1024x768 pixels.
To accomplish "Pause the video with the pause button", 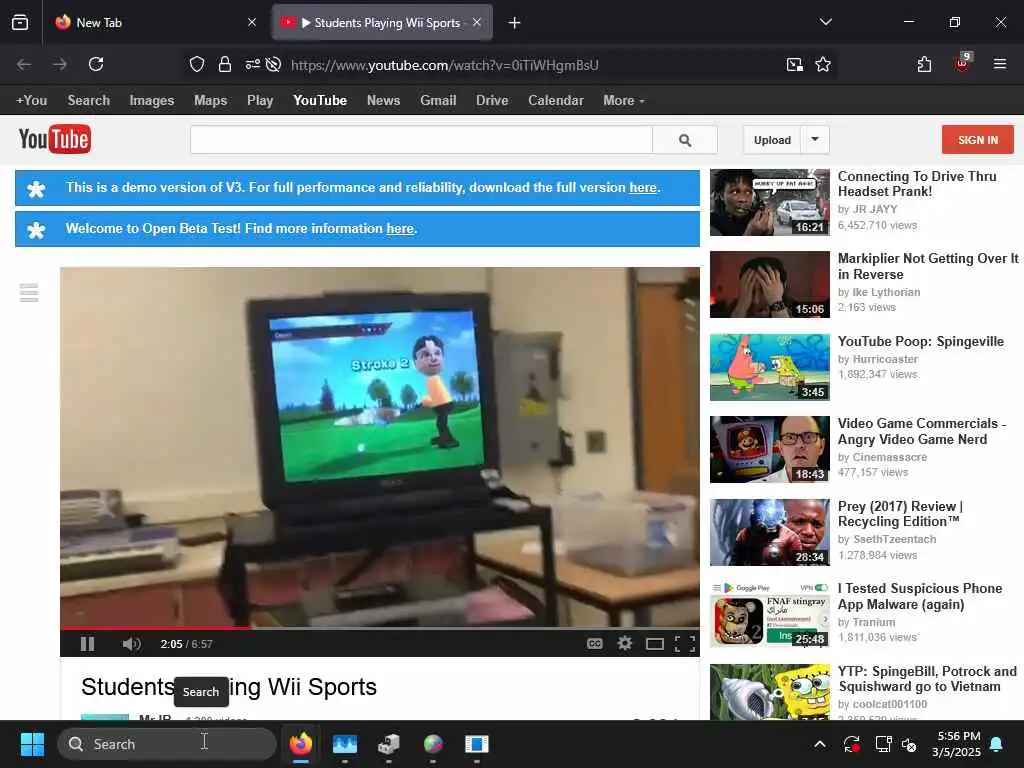I will pos(88,644).
